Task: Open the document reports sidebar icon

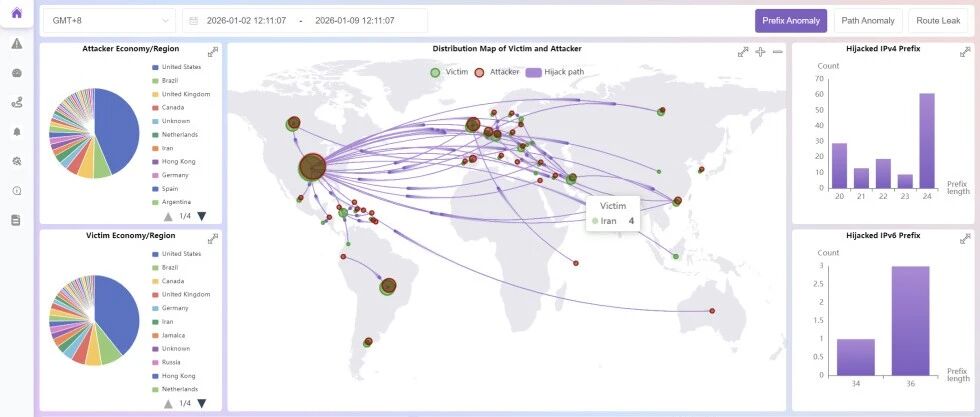Action: (17, 220)
